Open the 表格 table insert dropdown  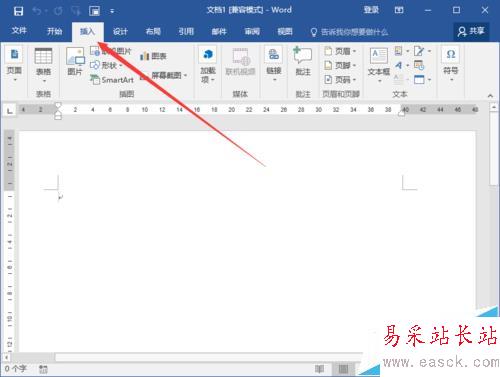(43, 65)
